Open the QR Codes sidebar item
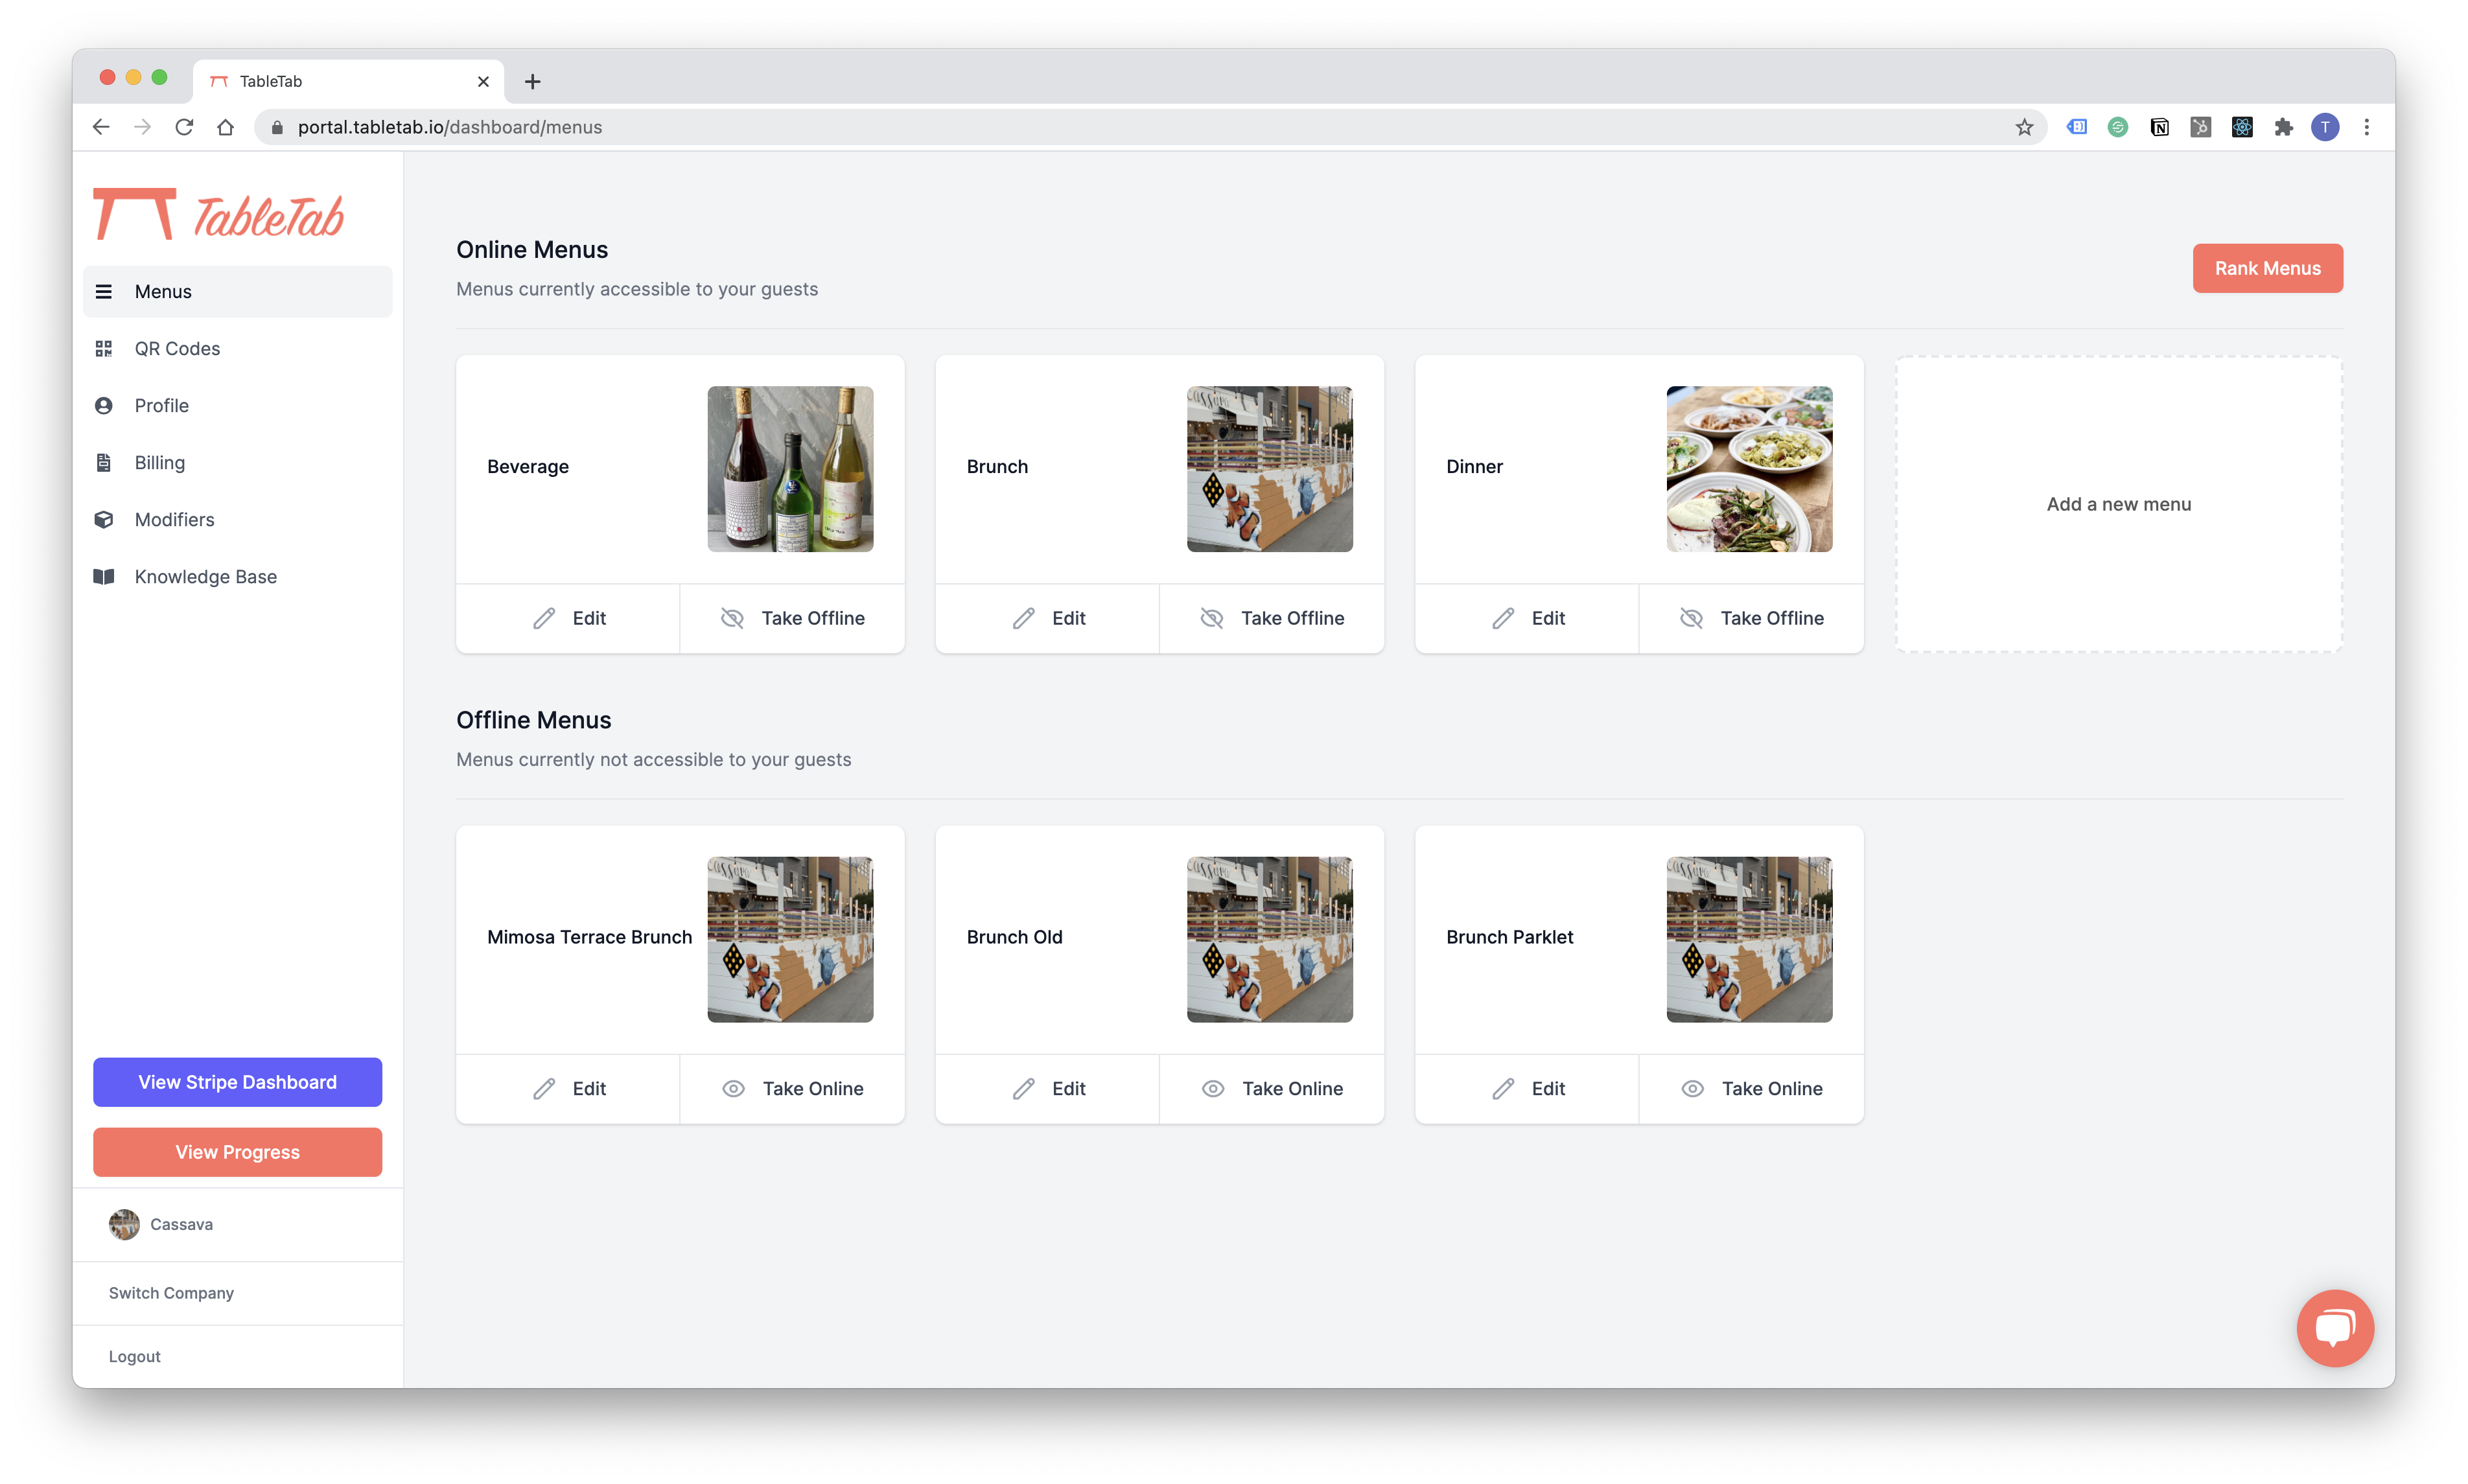 pyautogui.click(x=177, y=348)
